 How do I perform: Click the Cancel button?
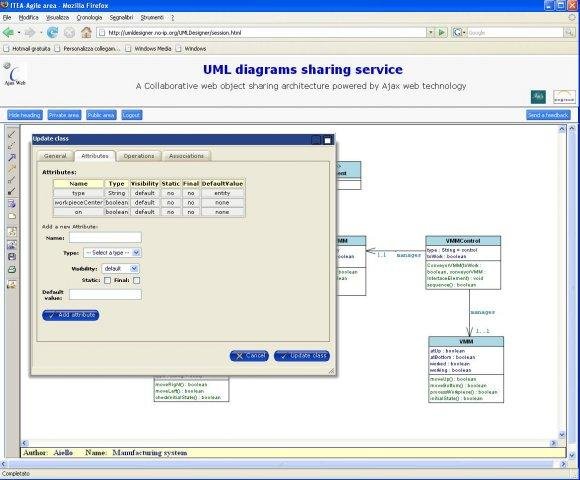249,356
